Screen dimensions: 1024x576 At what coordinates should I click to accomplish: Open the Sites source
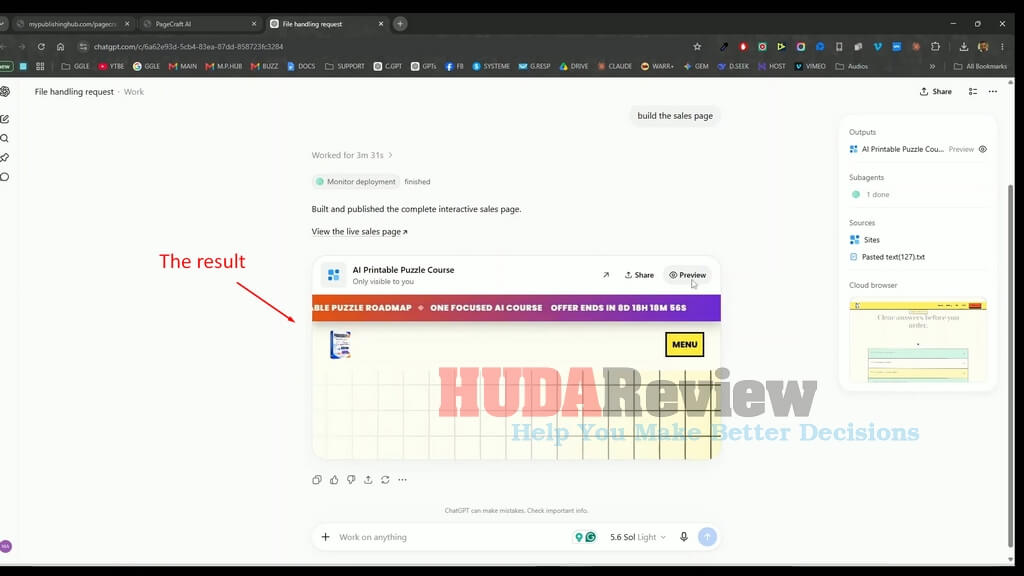[x=865, y=240]
